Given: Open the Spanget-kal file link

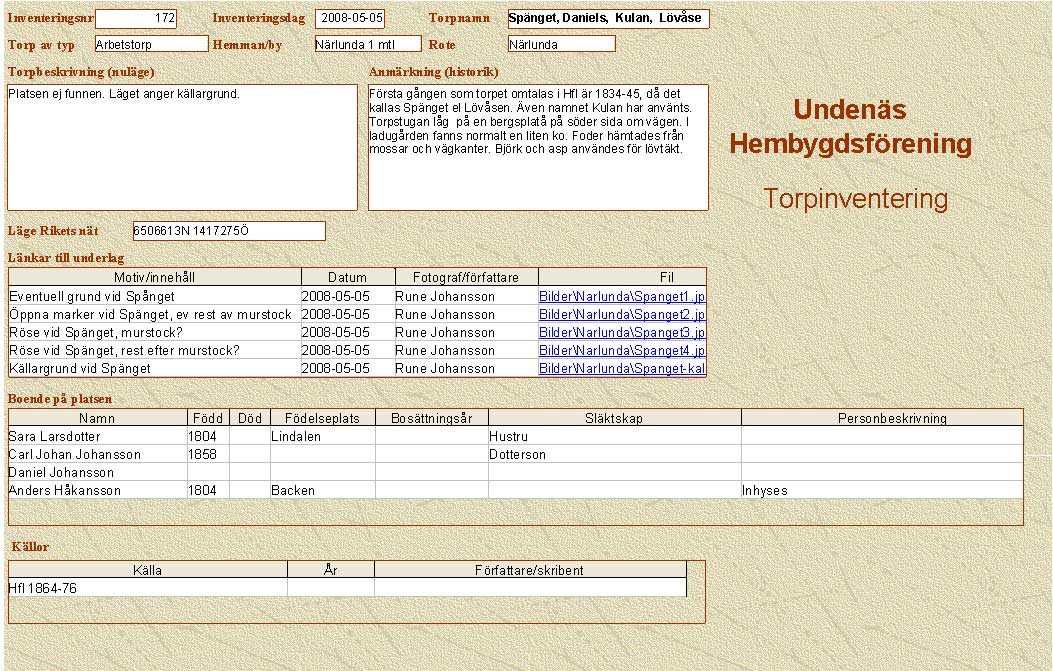Looking at the screenshot, I should pos(622,369).
